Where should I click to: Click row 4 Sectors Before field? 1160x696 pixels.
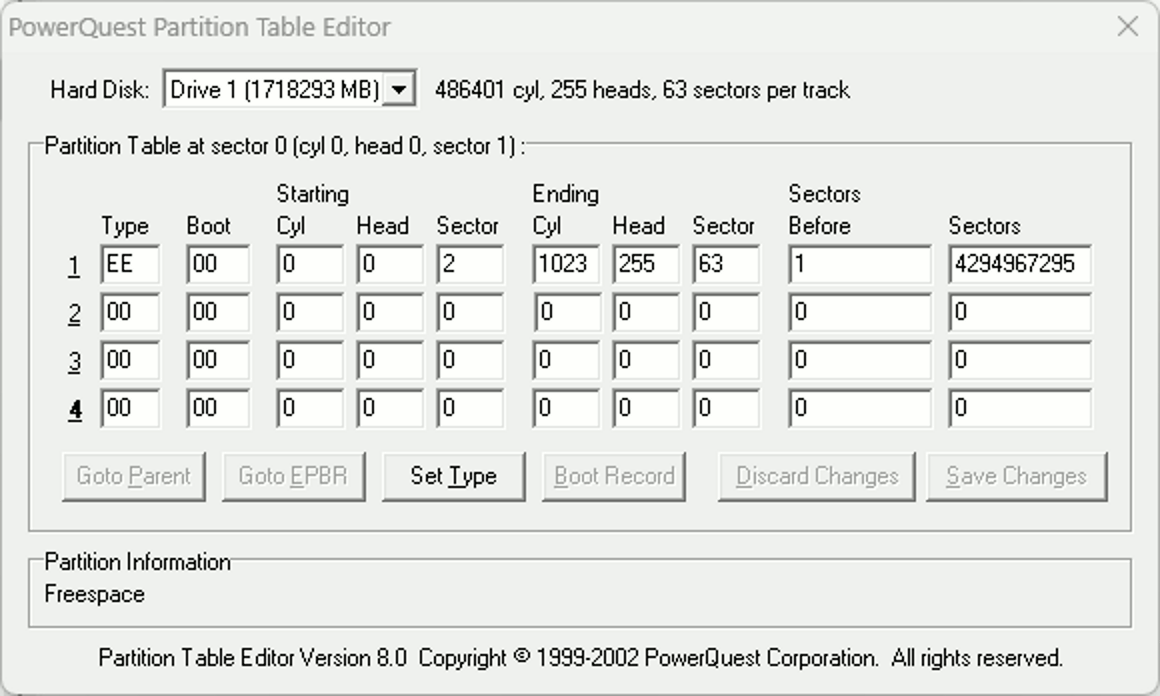point(860,408)
